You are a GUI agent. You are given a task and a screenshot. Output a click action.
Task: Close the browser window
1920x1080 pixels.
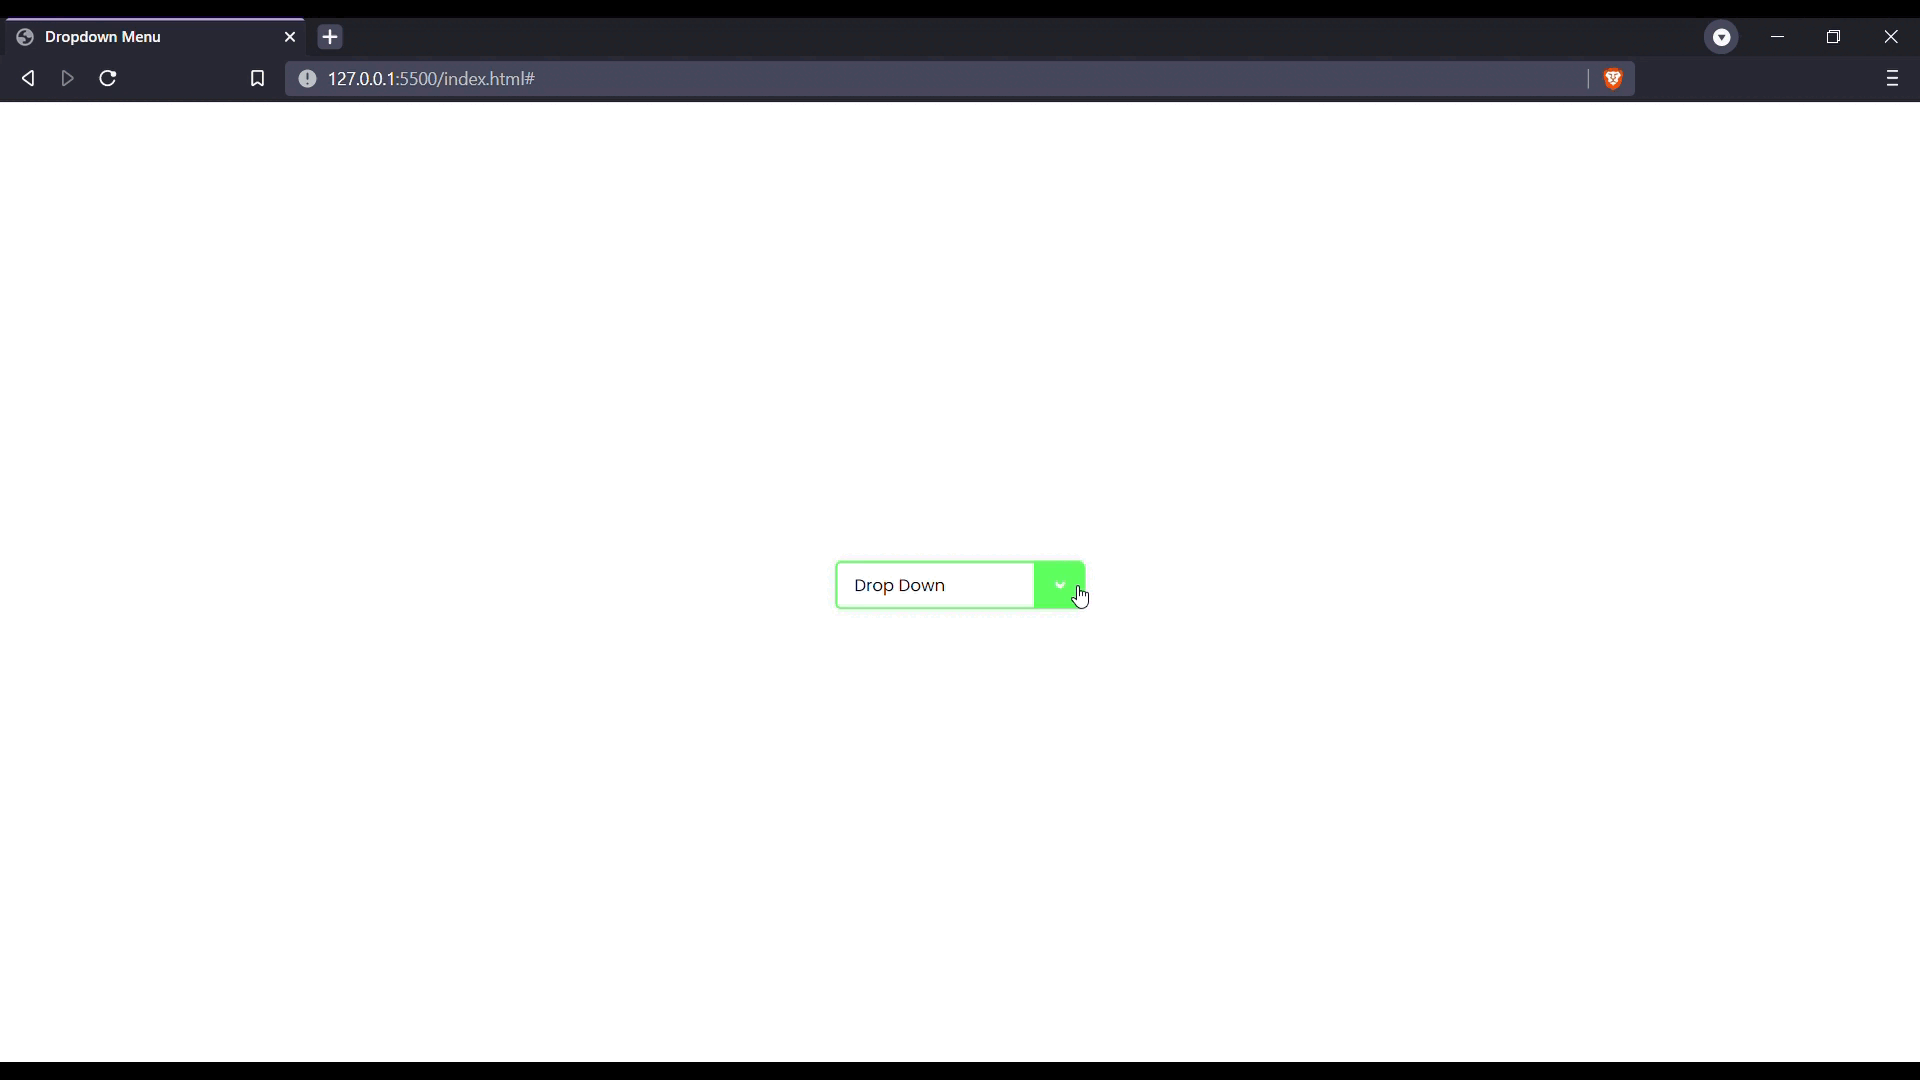(x=1890, y=37)
